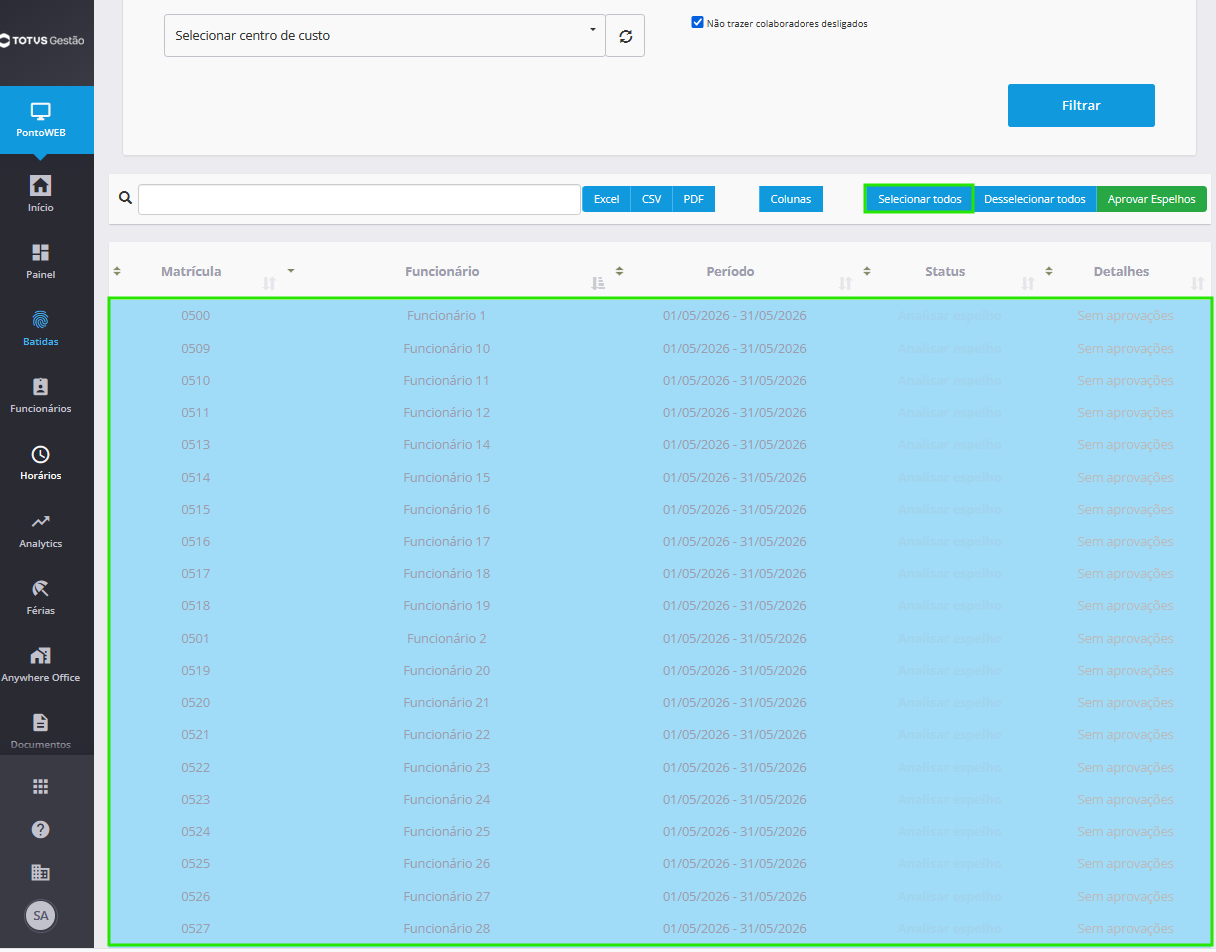Select row Funcionário 10
The height and width of the screenshot is (952, 1216).
(x=660, y=348)
